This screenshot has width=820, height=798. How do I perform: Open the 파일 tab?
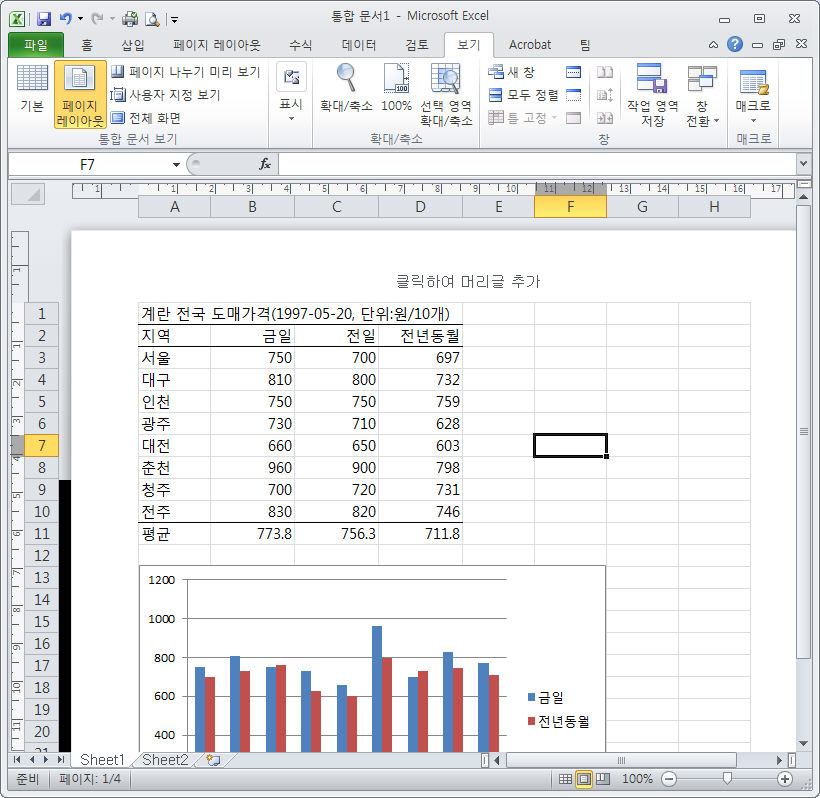(36, 45)
